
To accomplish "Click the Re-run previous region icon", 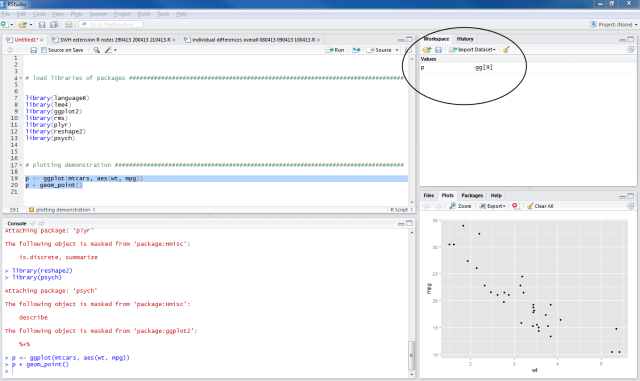I will point(356,50).
